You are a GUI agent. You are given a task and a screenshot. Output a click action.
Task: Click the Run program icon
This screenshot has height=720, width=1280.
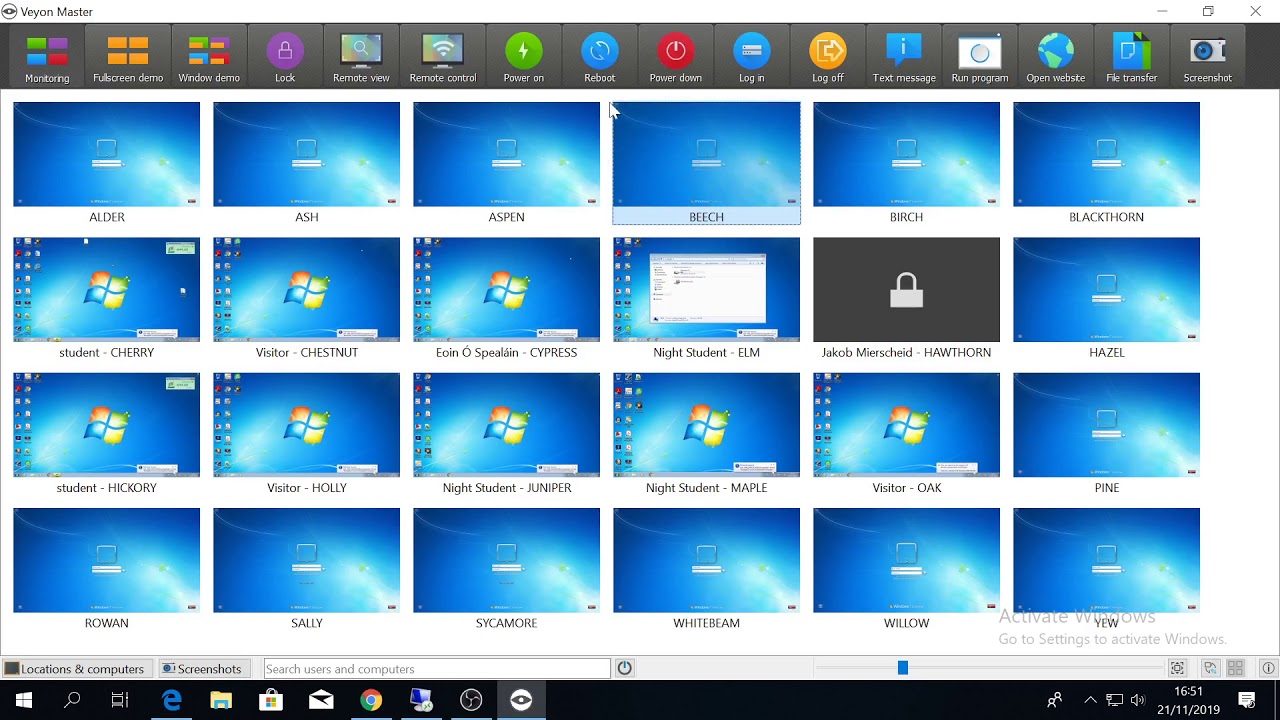(980, 58)
